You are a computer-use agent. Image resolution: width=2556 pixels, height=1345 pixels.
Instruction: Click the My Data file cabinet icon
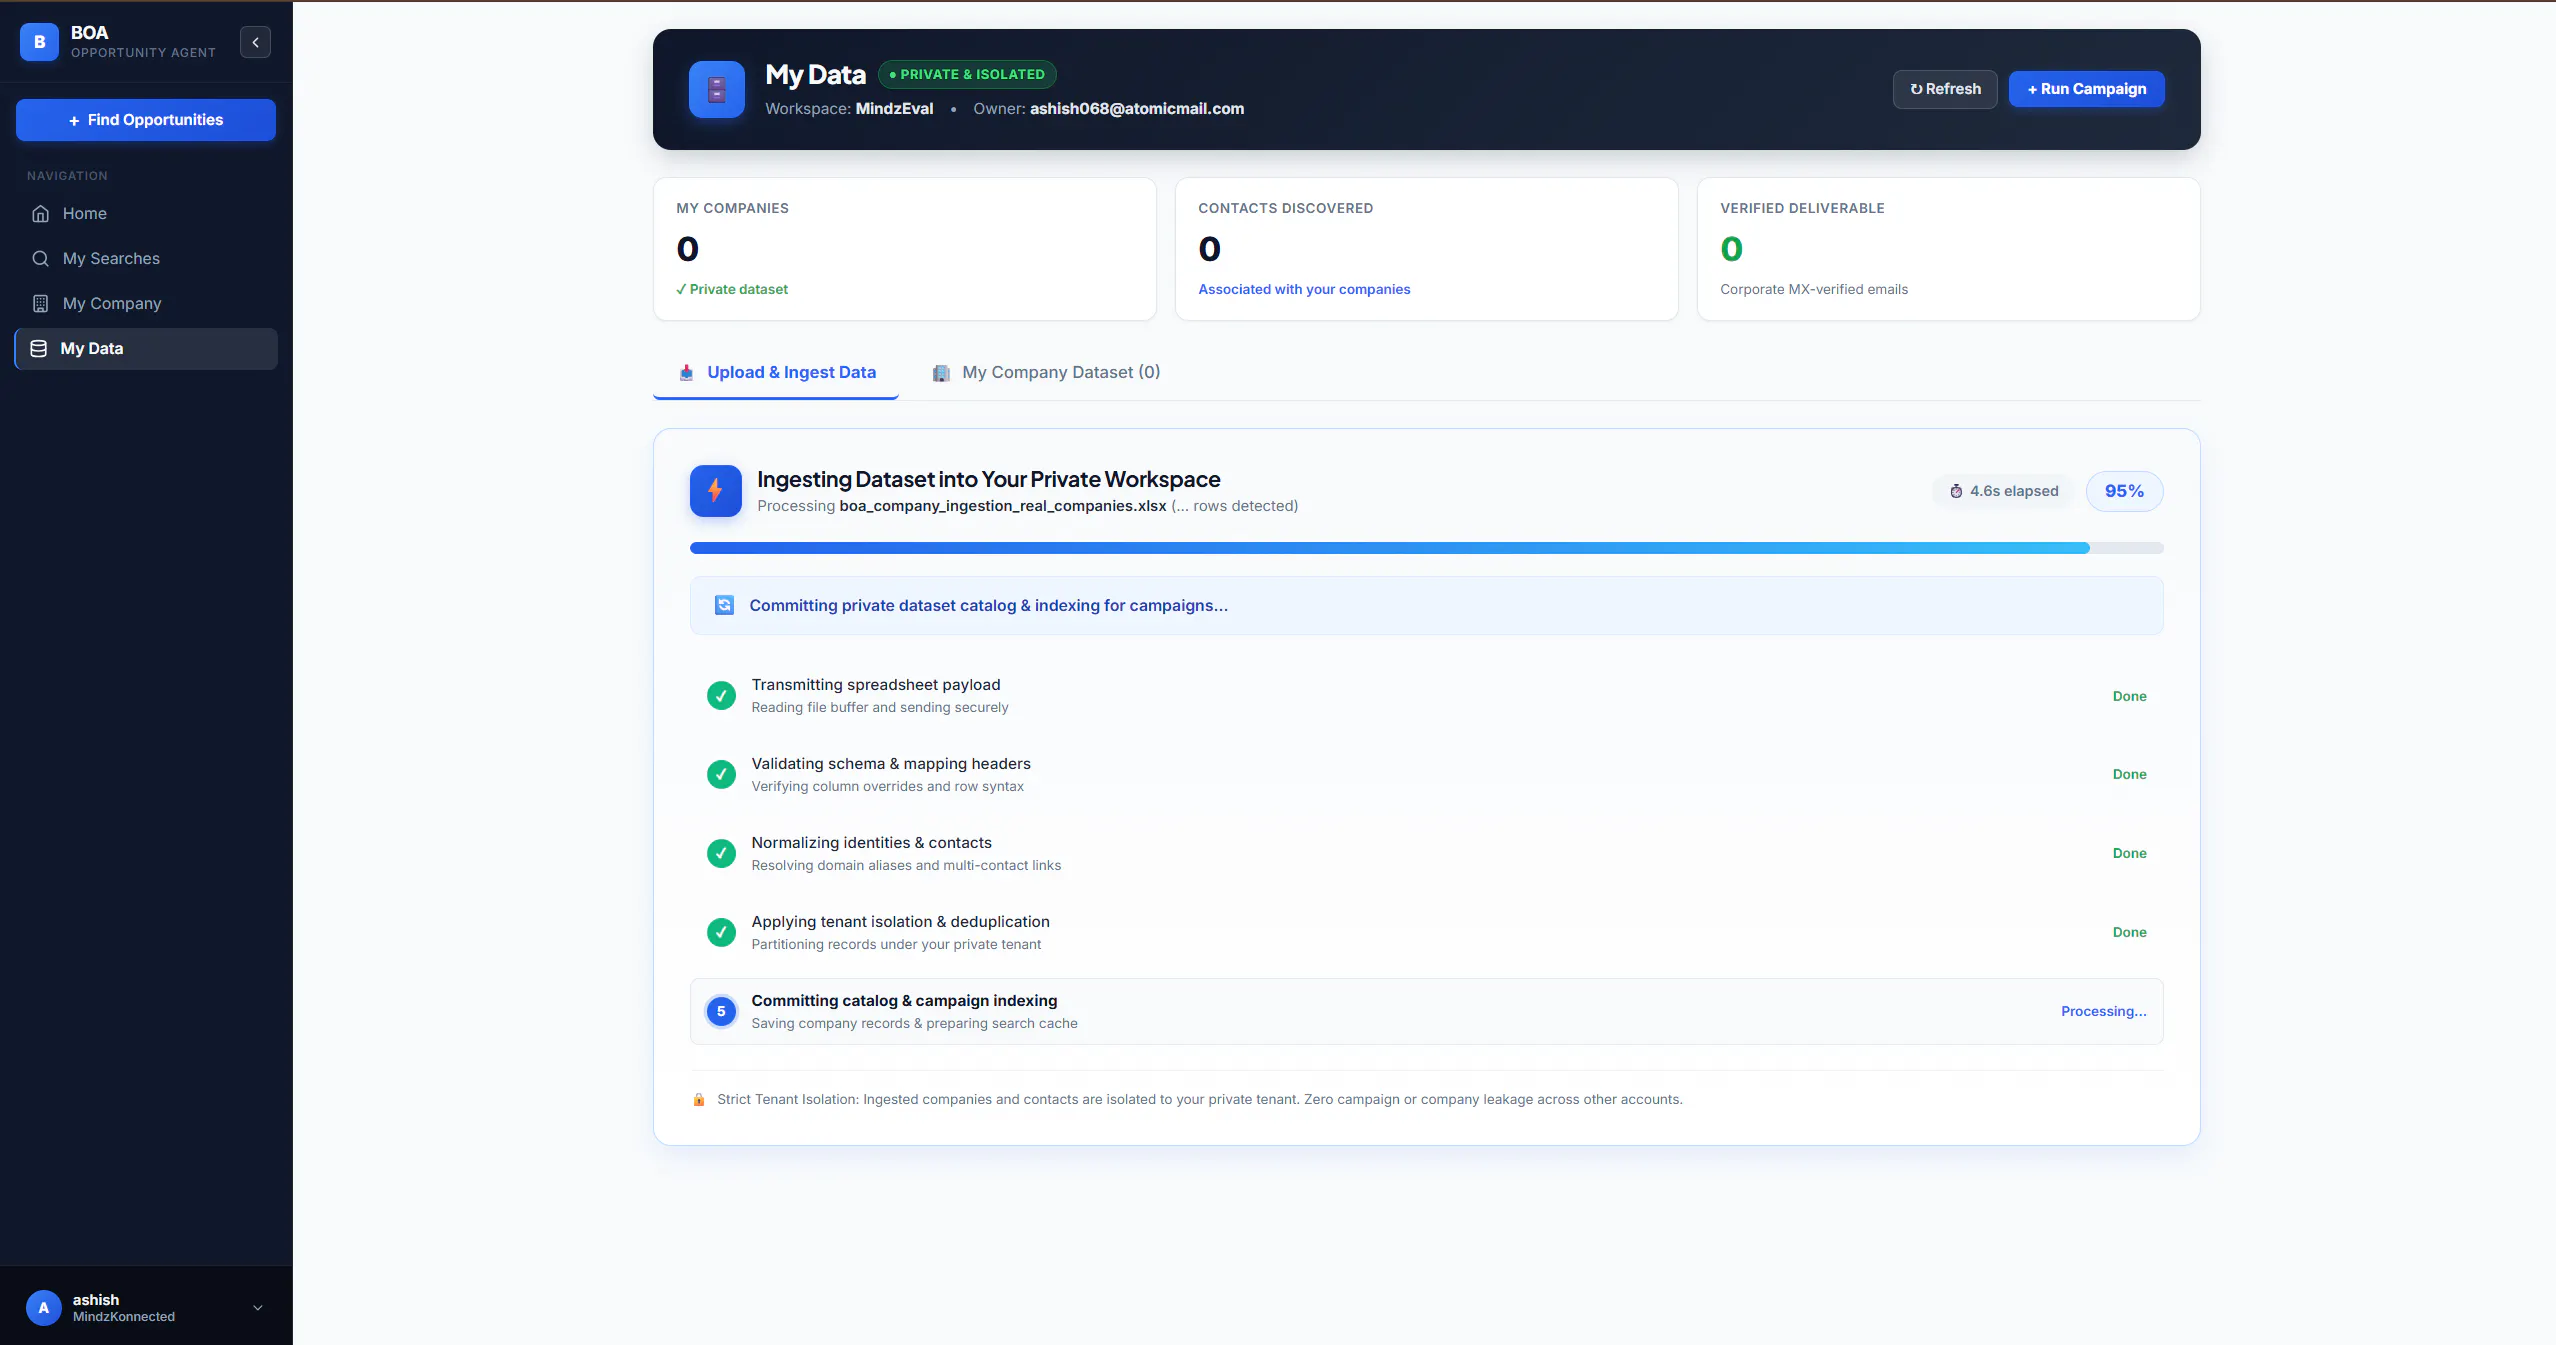click(717, 89)
